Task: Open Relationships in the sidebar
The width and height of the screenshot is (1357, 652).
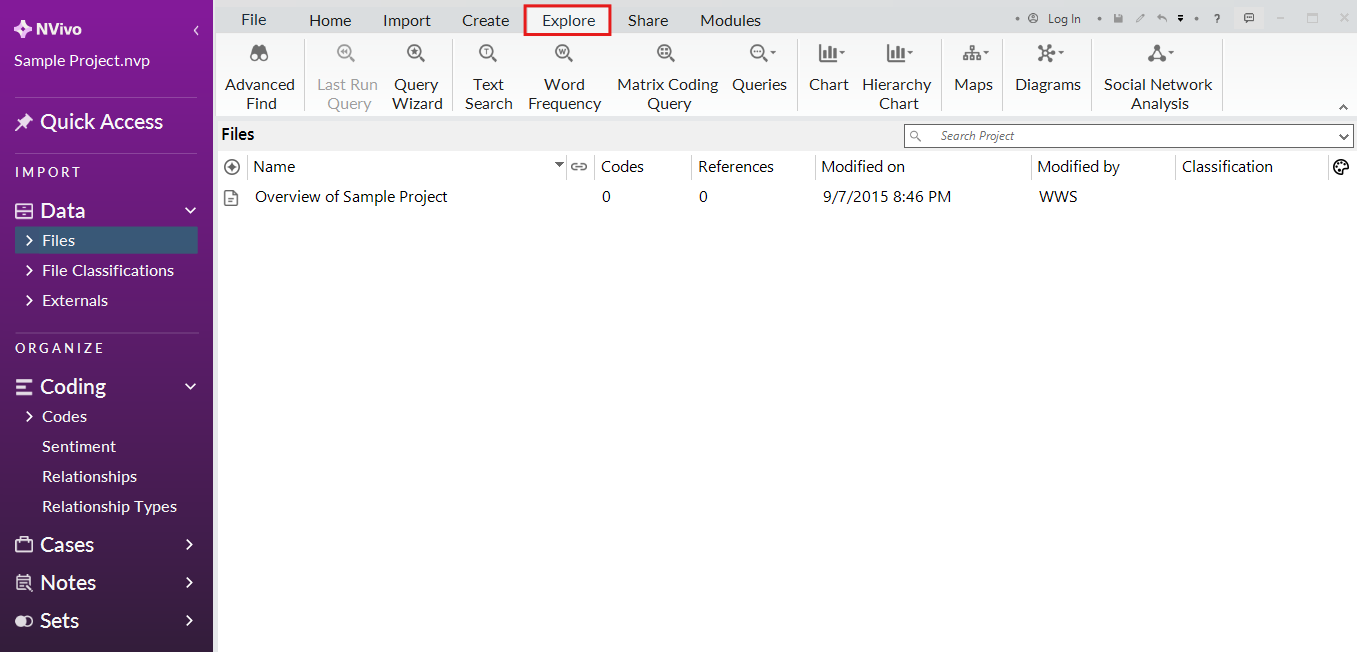Action: pyautogui.click(x=89, y=477)
